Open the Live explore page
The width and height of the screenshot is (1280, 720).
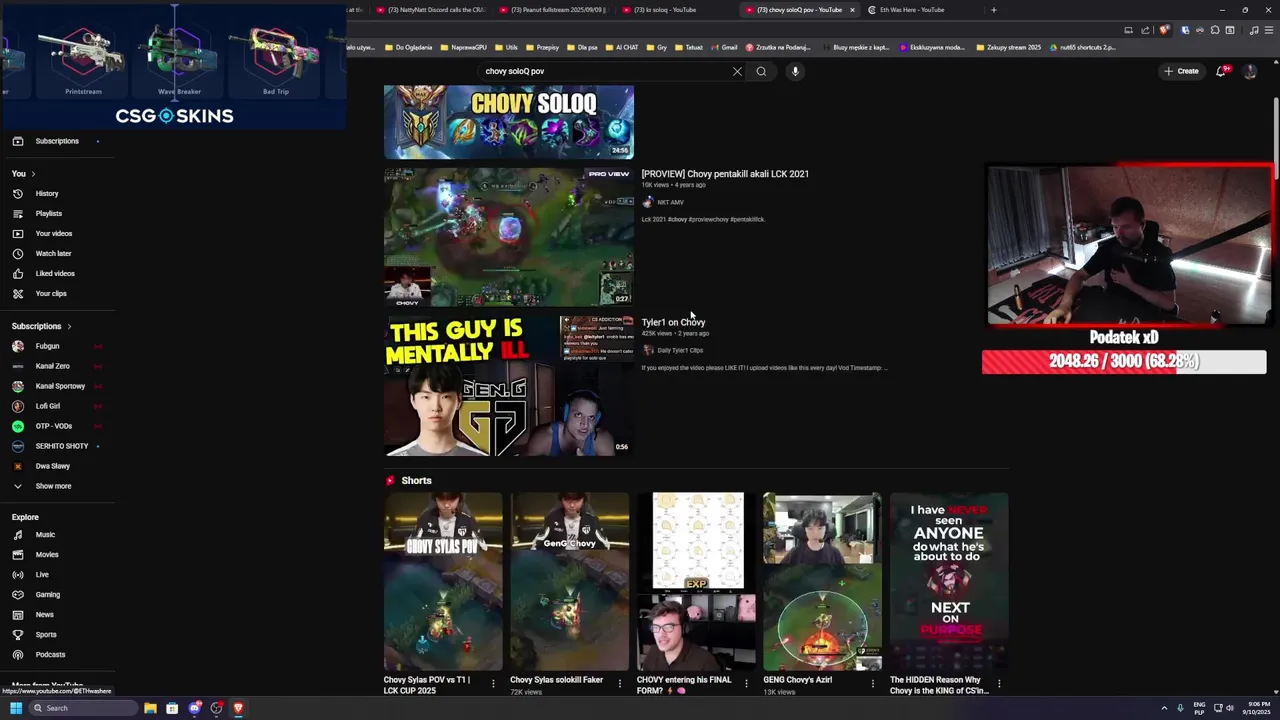[42, 575]
